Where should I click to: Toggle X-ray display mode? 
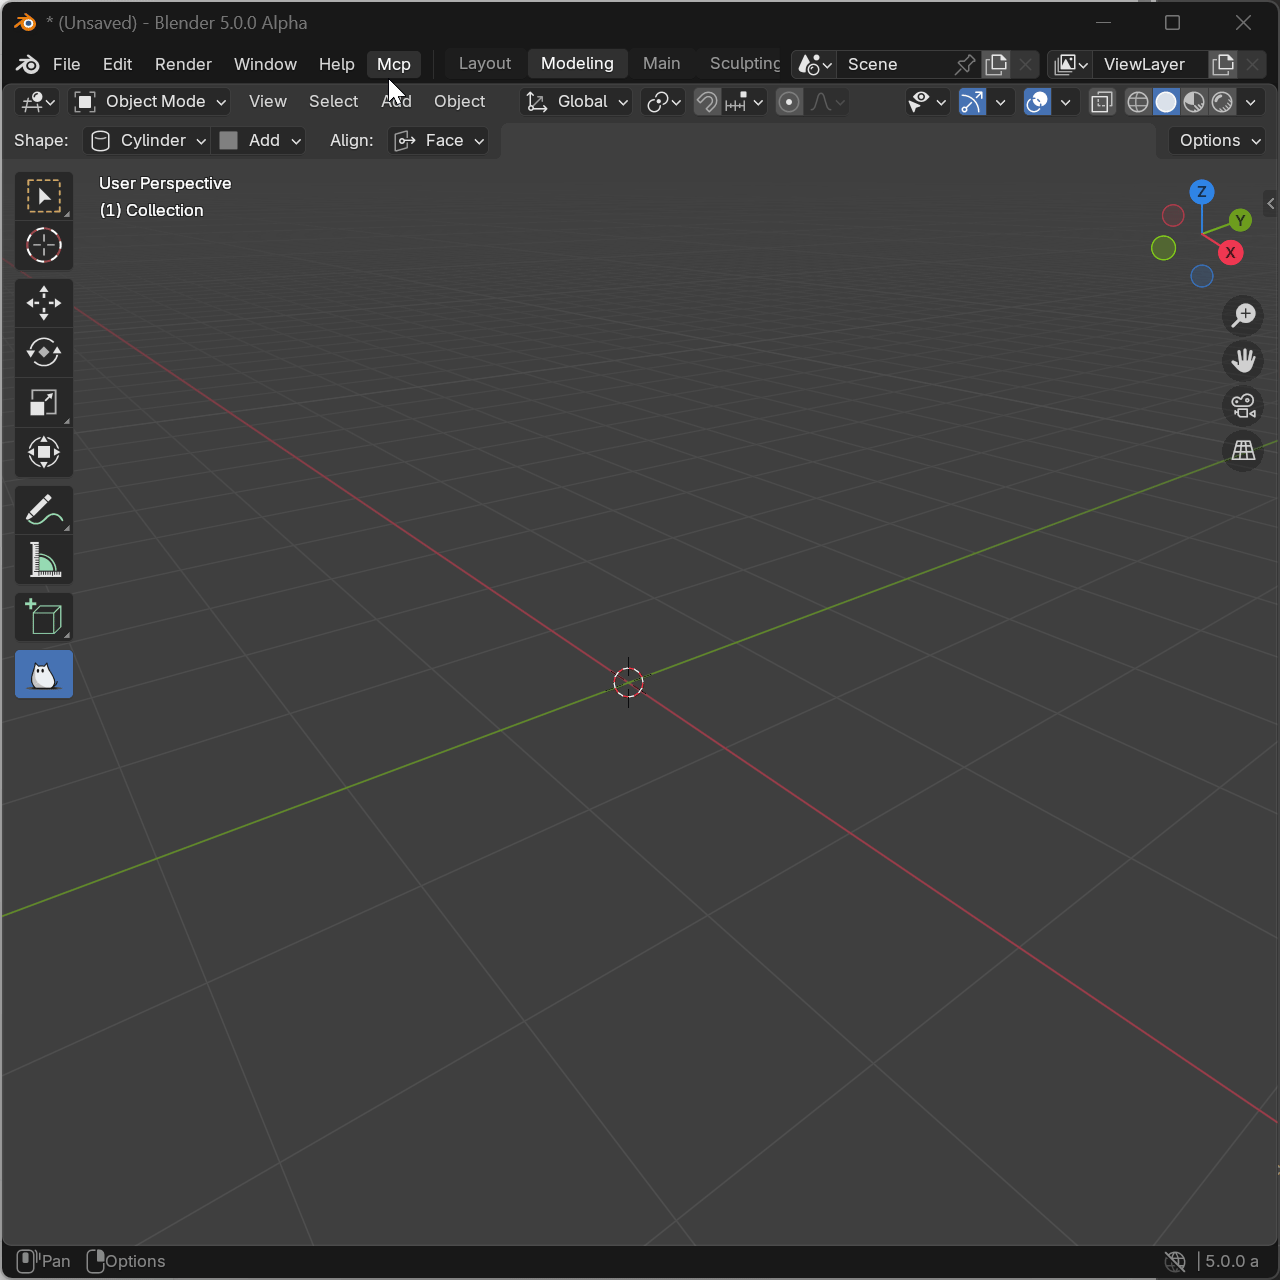(1101, 102)
